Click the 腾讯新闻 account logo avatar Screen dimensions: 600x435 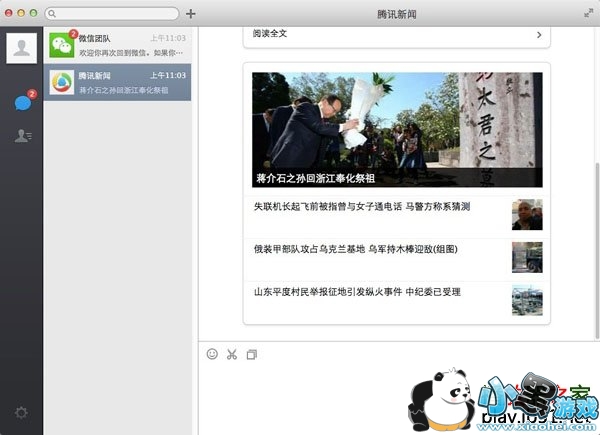[62, 82]
